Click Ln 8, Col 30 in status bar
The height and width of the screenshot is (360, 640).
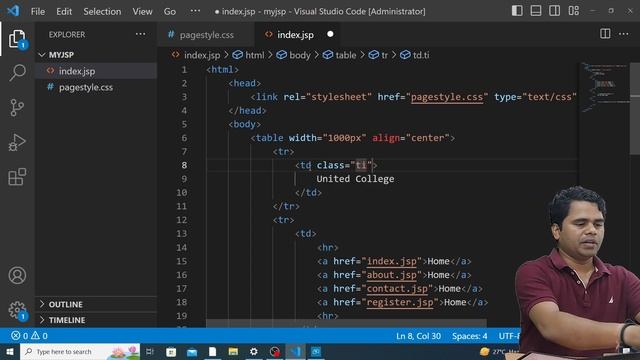[x=418, y=336]
